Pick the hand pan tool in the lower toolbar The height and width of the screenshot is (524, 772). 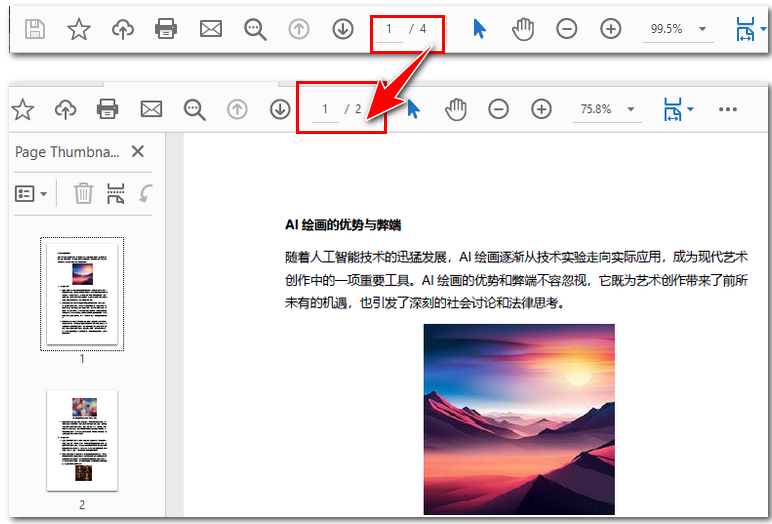tap(456, 109)
